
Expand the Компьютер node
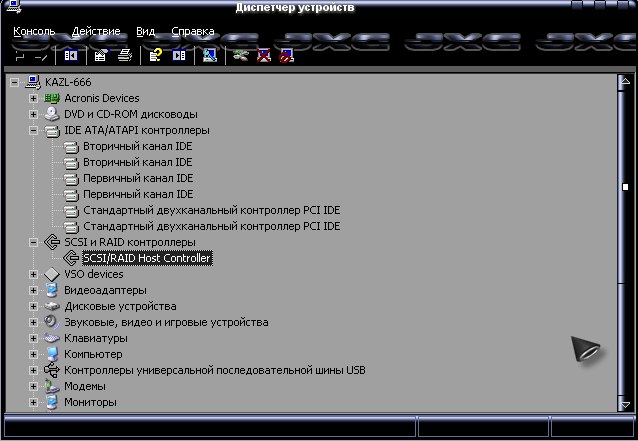(33, 354)
